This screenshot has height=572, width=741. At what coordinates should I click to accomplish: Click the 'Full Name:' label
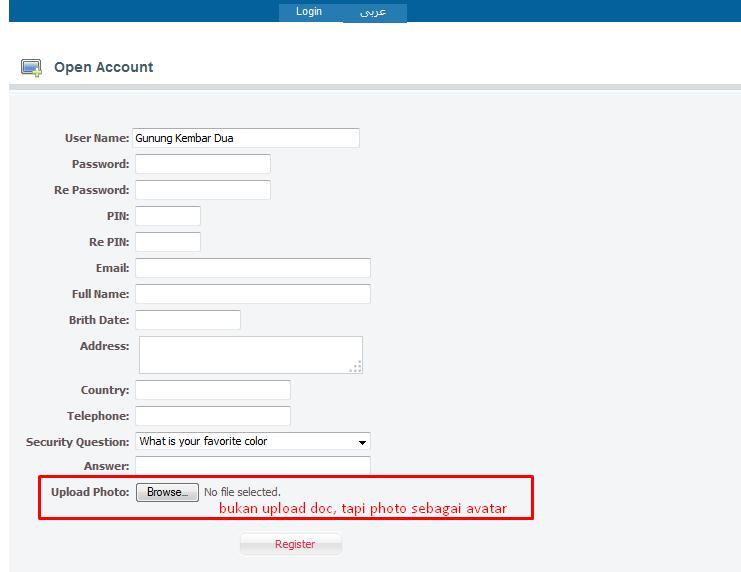coord(100,294)
